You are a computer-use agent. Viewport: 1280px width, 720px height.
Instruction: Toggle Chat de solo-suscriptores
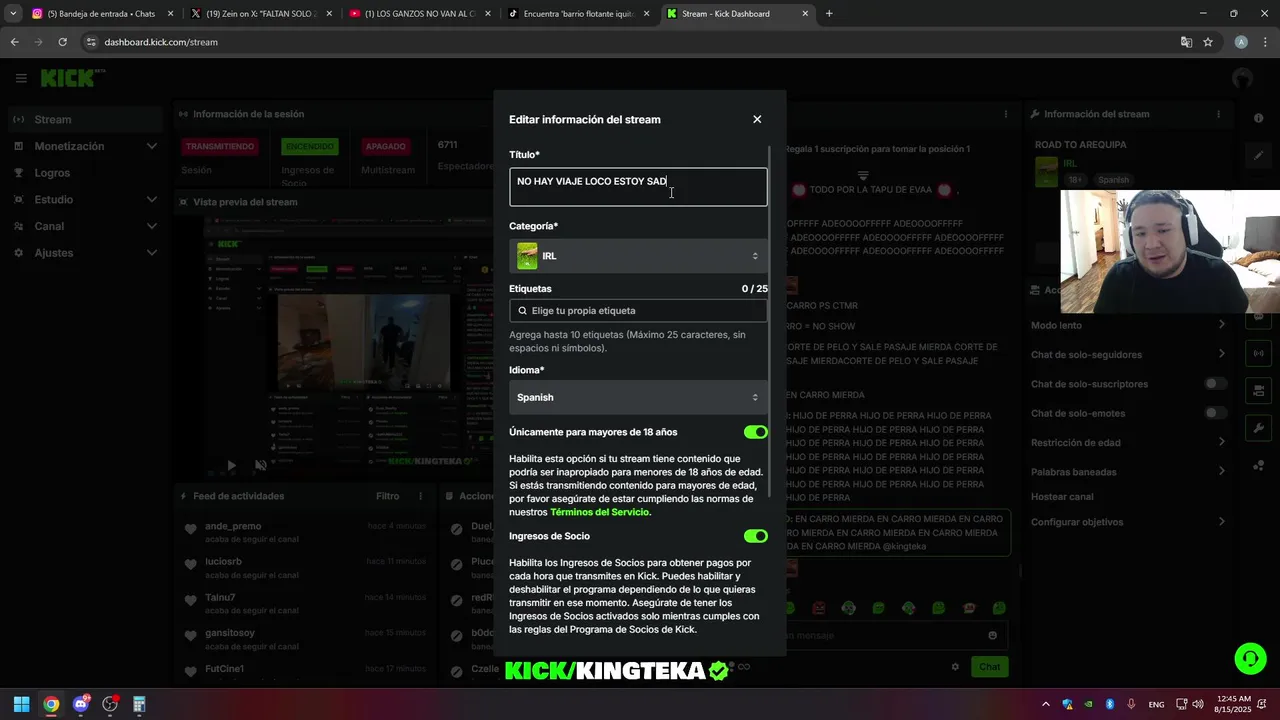coord(1215,384)
